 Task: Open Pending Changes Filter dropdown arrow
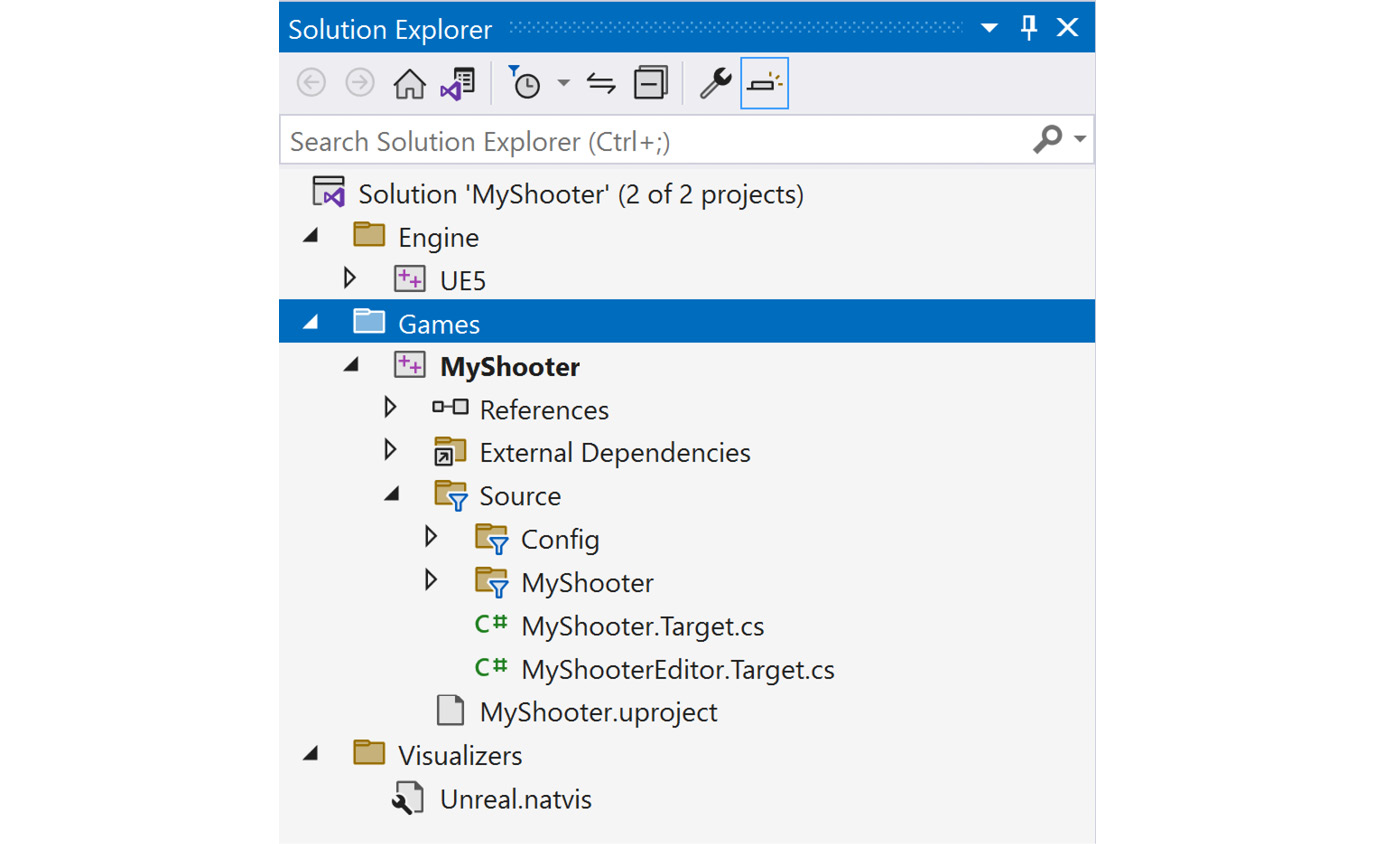coord(564,84)
